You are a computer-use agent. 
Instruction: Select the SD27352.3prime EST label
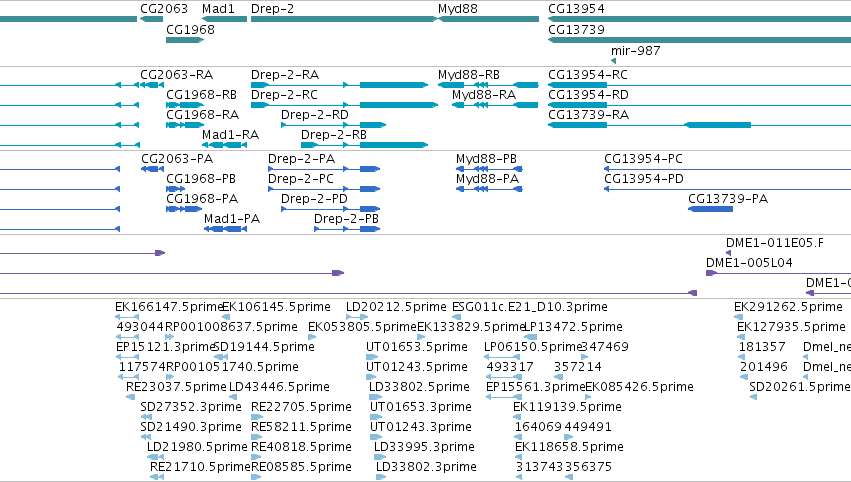(x=191, y=408)
